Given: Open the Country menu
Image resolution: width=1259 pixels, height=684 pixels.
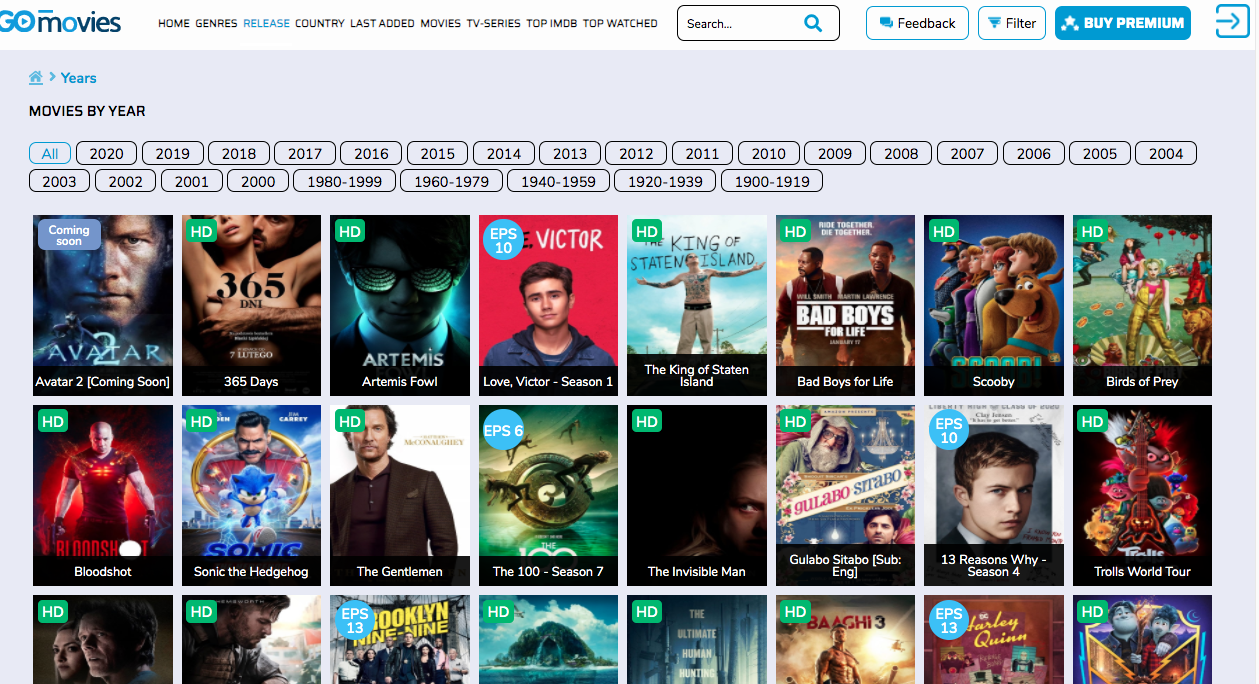Looking at the screenshot, I should point(320,23).
